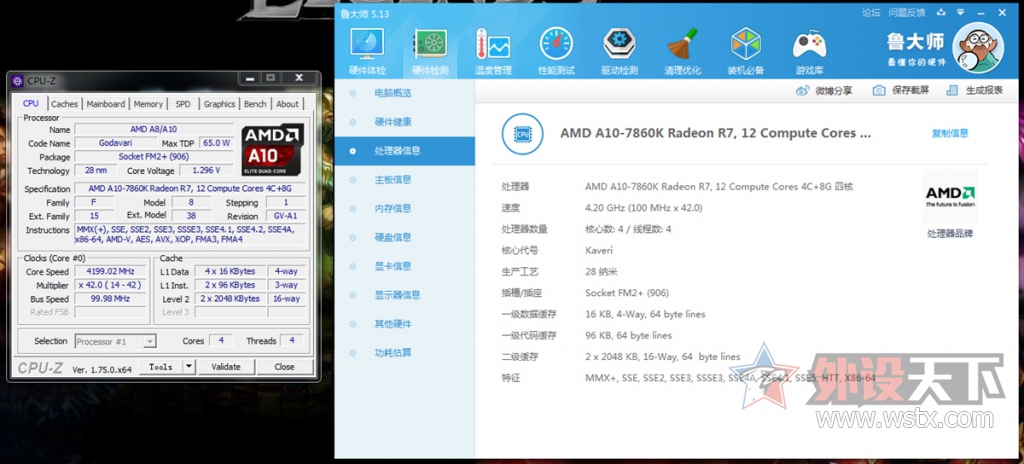Click the 核心代号 value Kaveri
This screenshot has height=464, width=1024.
pos(599,250)
